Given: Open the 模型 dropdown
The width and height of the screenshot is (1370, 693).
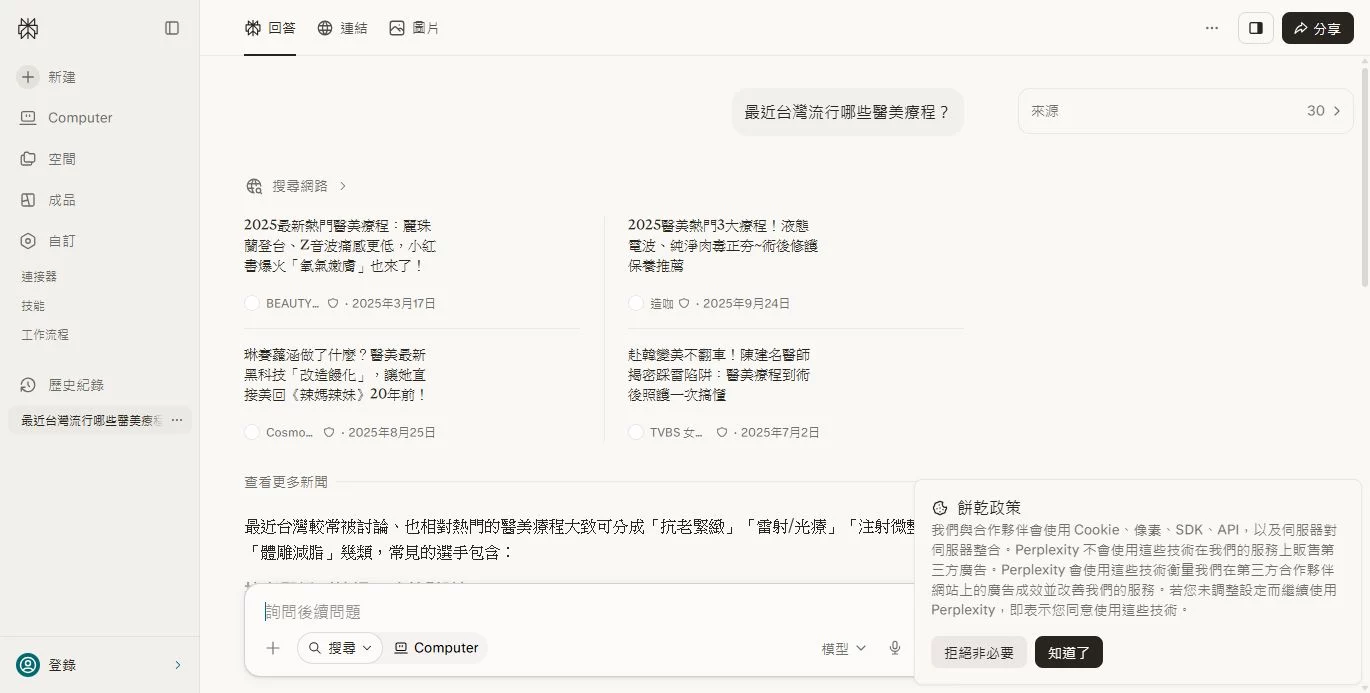Looking at the screenshot, I should (844, 649).
